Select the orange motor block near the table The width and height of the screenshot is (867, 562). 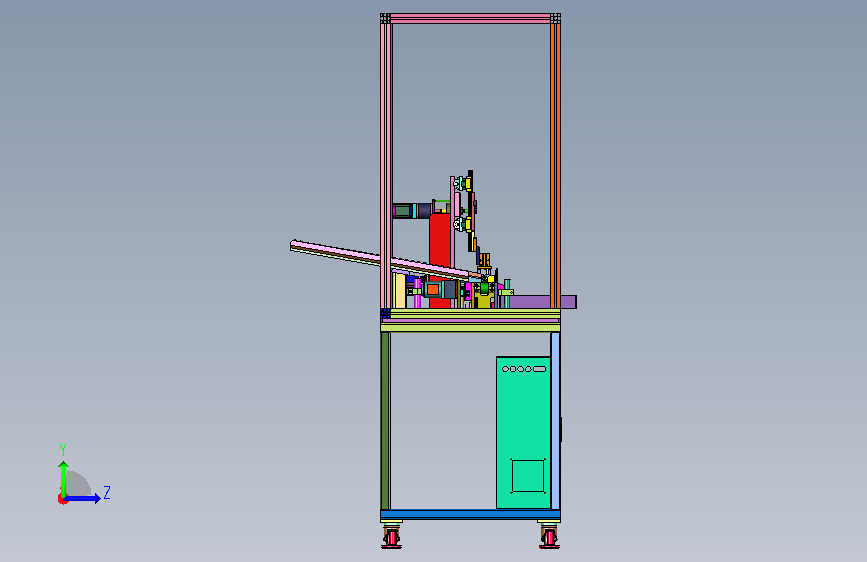[433, 289]
